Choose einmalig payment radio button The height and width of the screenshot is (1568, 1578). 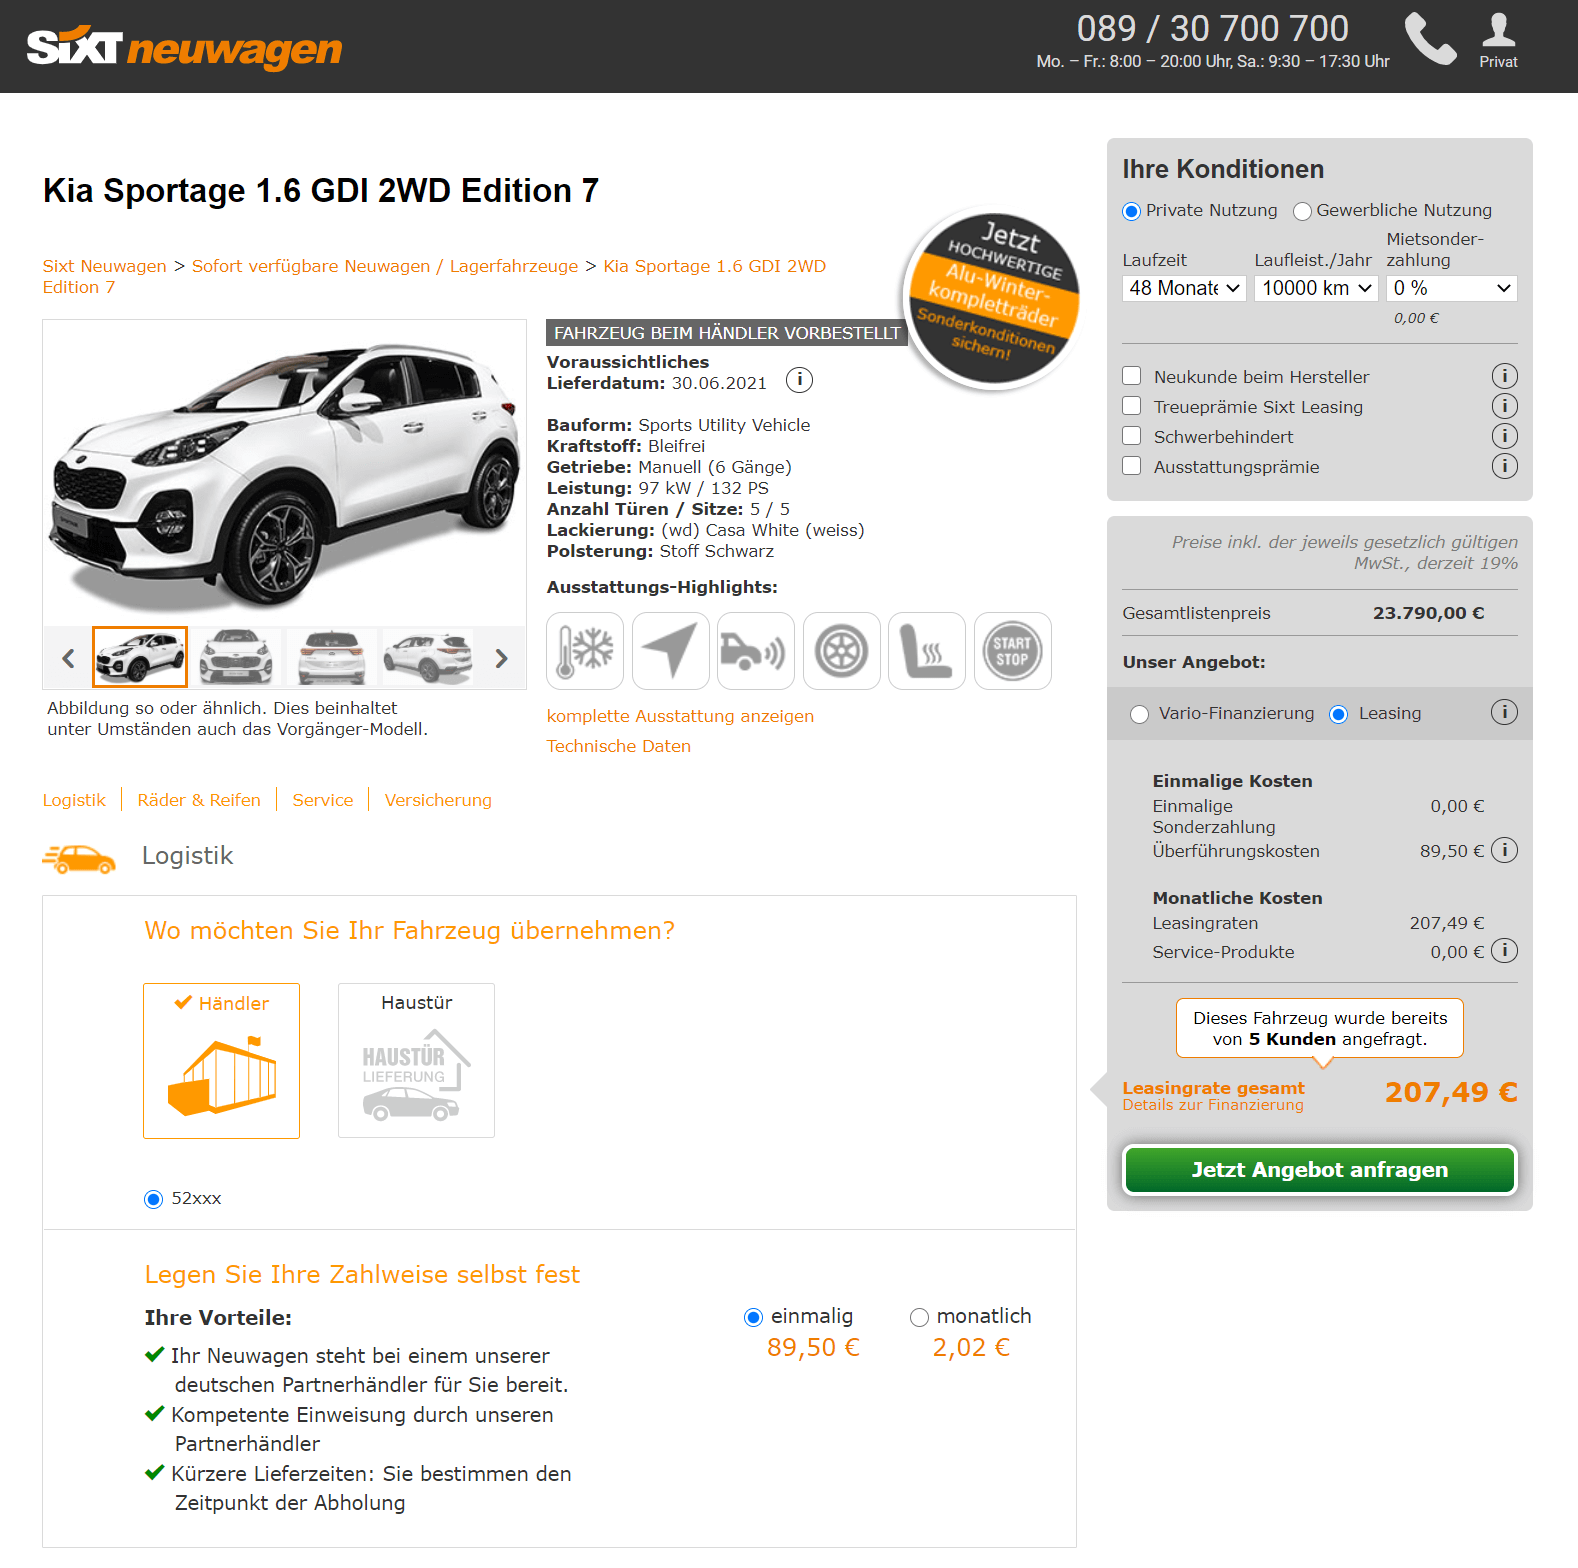click(x=754, y=1317)
